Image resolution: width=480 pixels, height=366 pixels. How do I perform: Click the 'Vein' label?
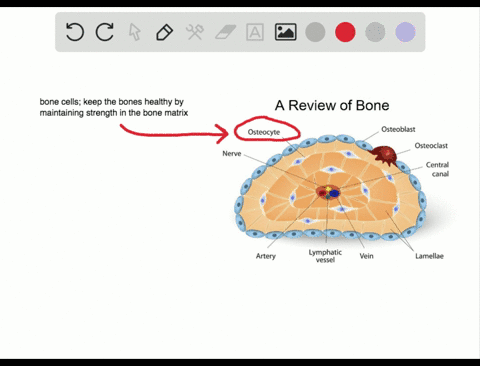click(366, 256)
